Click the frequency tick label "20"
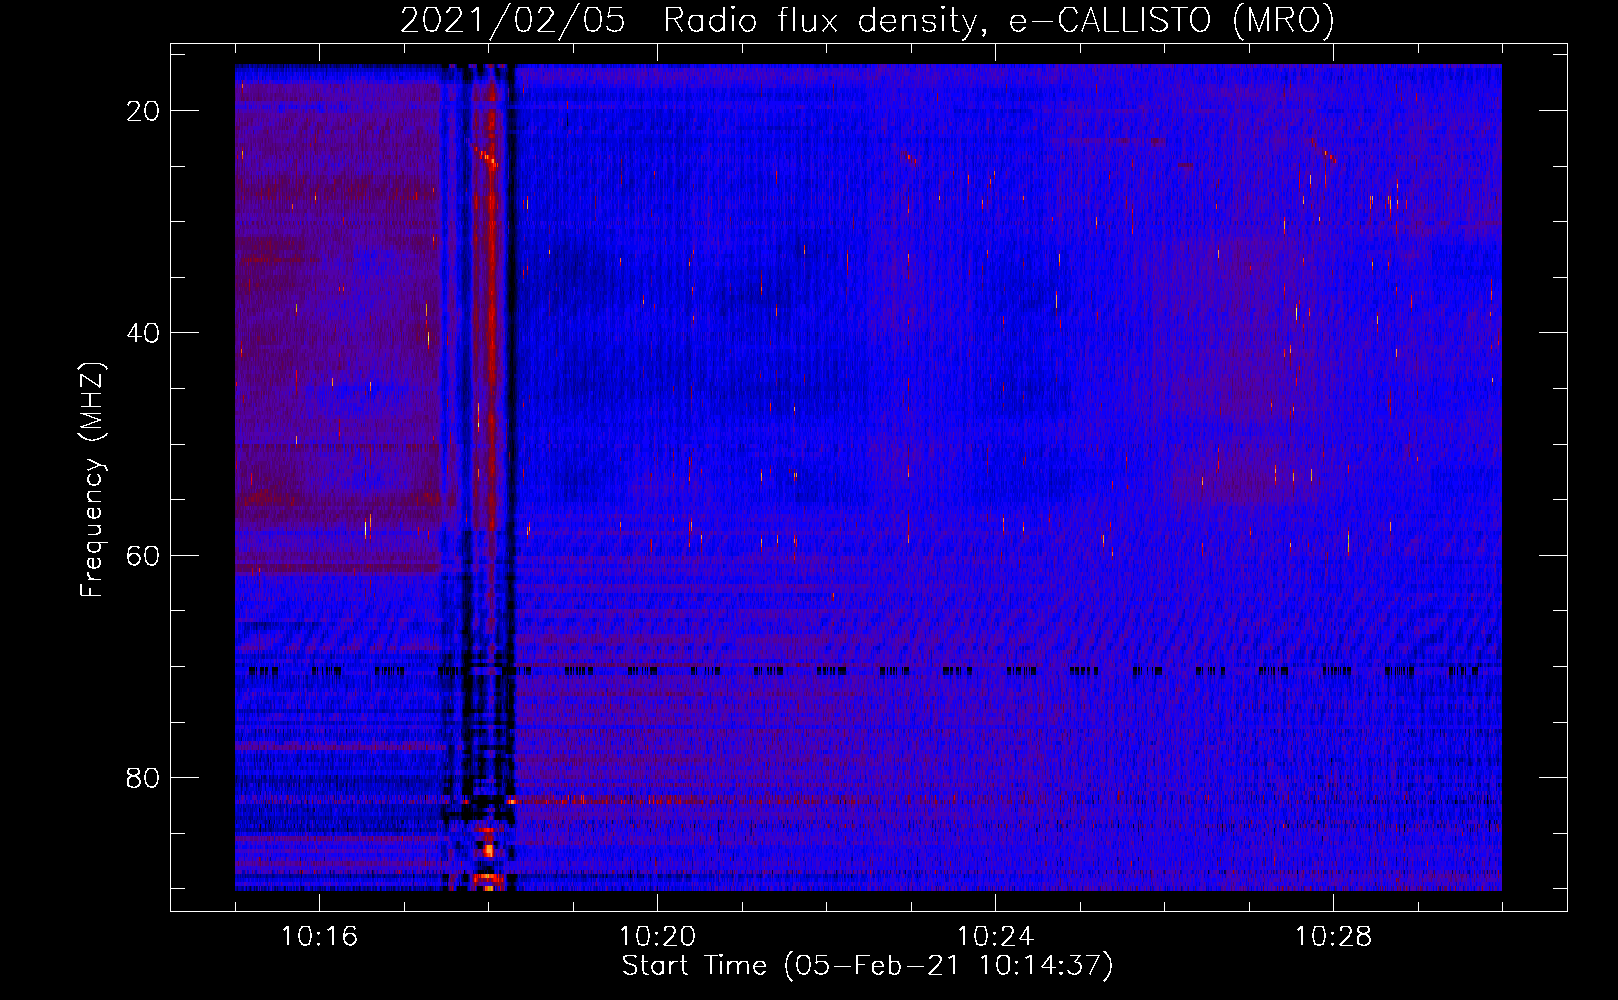1618x1000 pixels. pos(143,111)
